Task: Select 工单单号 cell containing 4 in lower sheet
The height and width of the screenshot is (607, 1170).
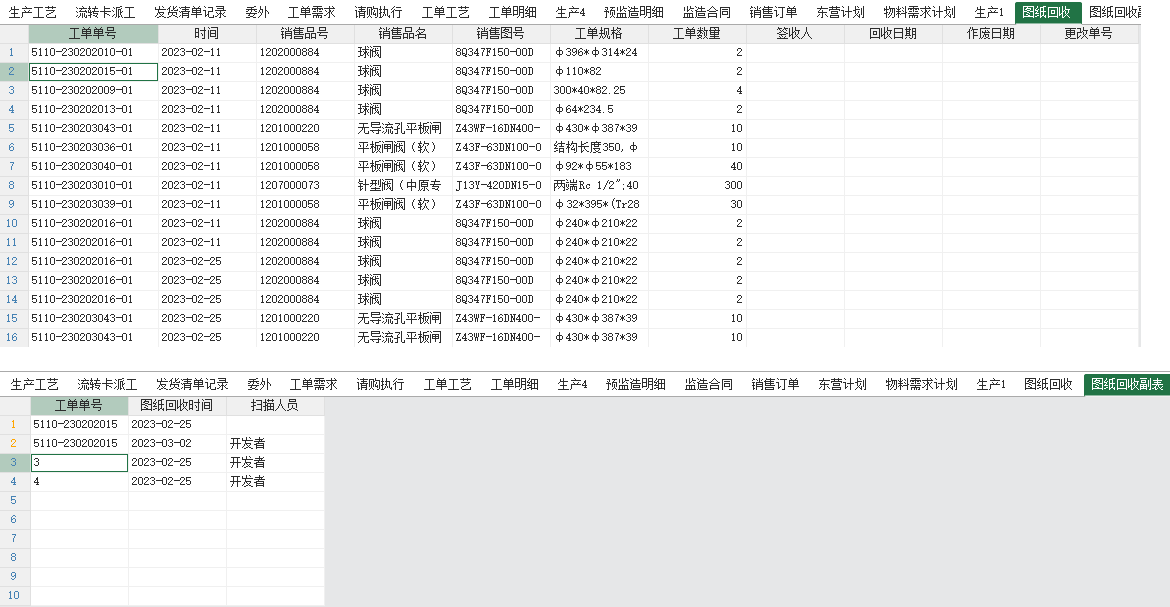Action: tap(79, 482)
